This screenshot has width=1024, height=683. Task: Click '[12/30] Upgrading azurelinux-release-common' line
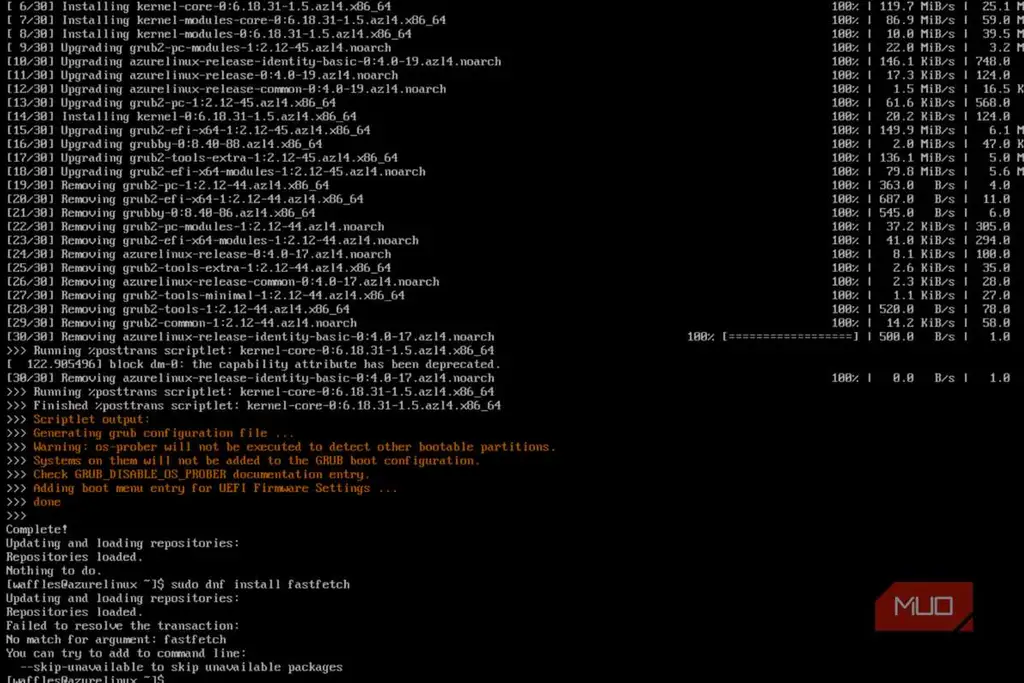coord(226,89)
